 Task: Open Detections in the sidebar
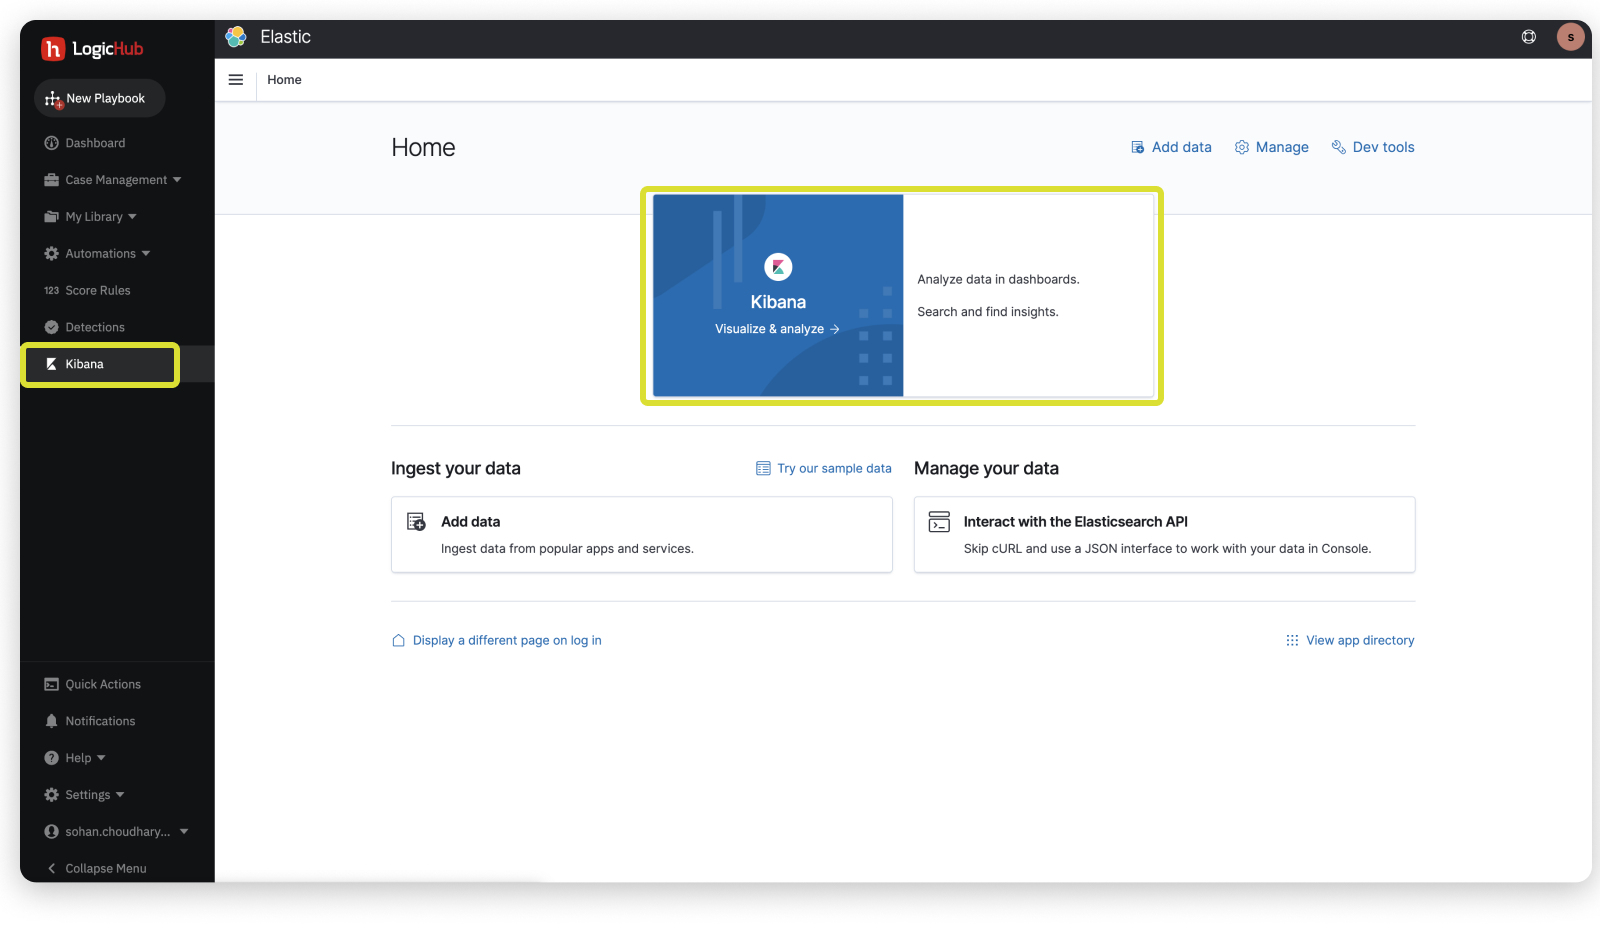point(95,327)
